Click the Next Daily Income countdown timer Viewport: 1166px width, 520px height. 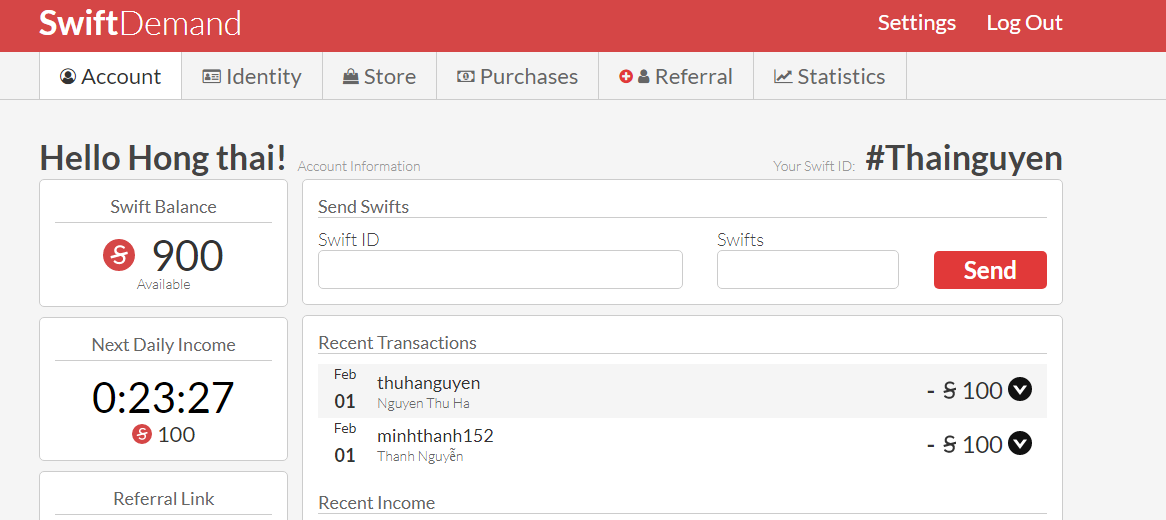point(163,397)
